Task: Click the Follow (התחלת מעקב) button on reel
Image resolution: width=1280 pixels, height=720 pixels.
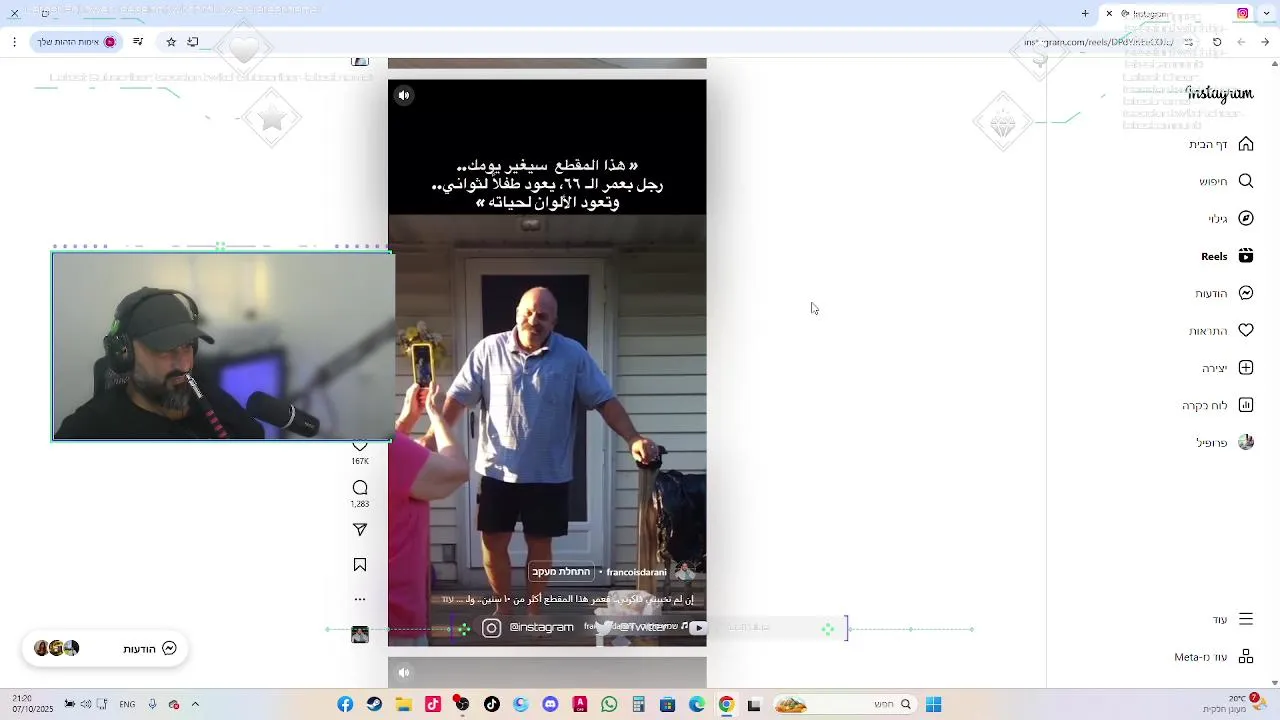Action: click(x=561, y=572)
